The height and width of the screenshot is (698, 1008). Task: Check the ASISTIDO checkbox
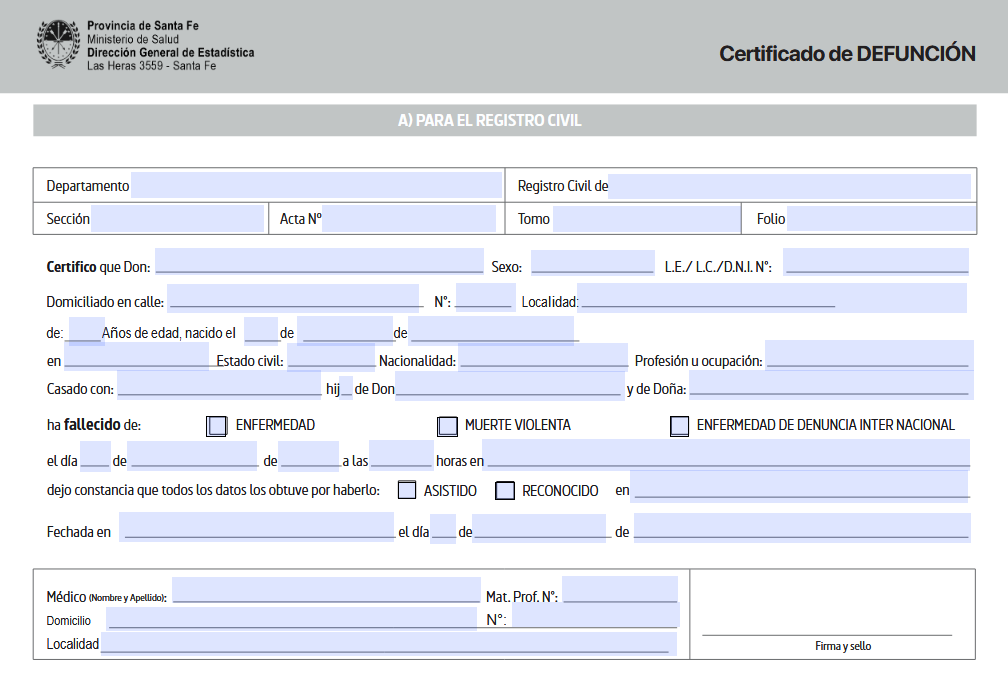(x=407, y=490)
